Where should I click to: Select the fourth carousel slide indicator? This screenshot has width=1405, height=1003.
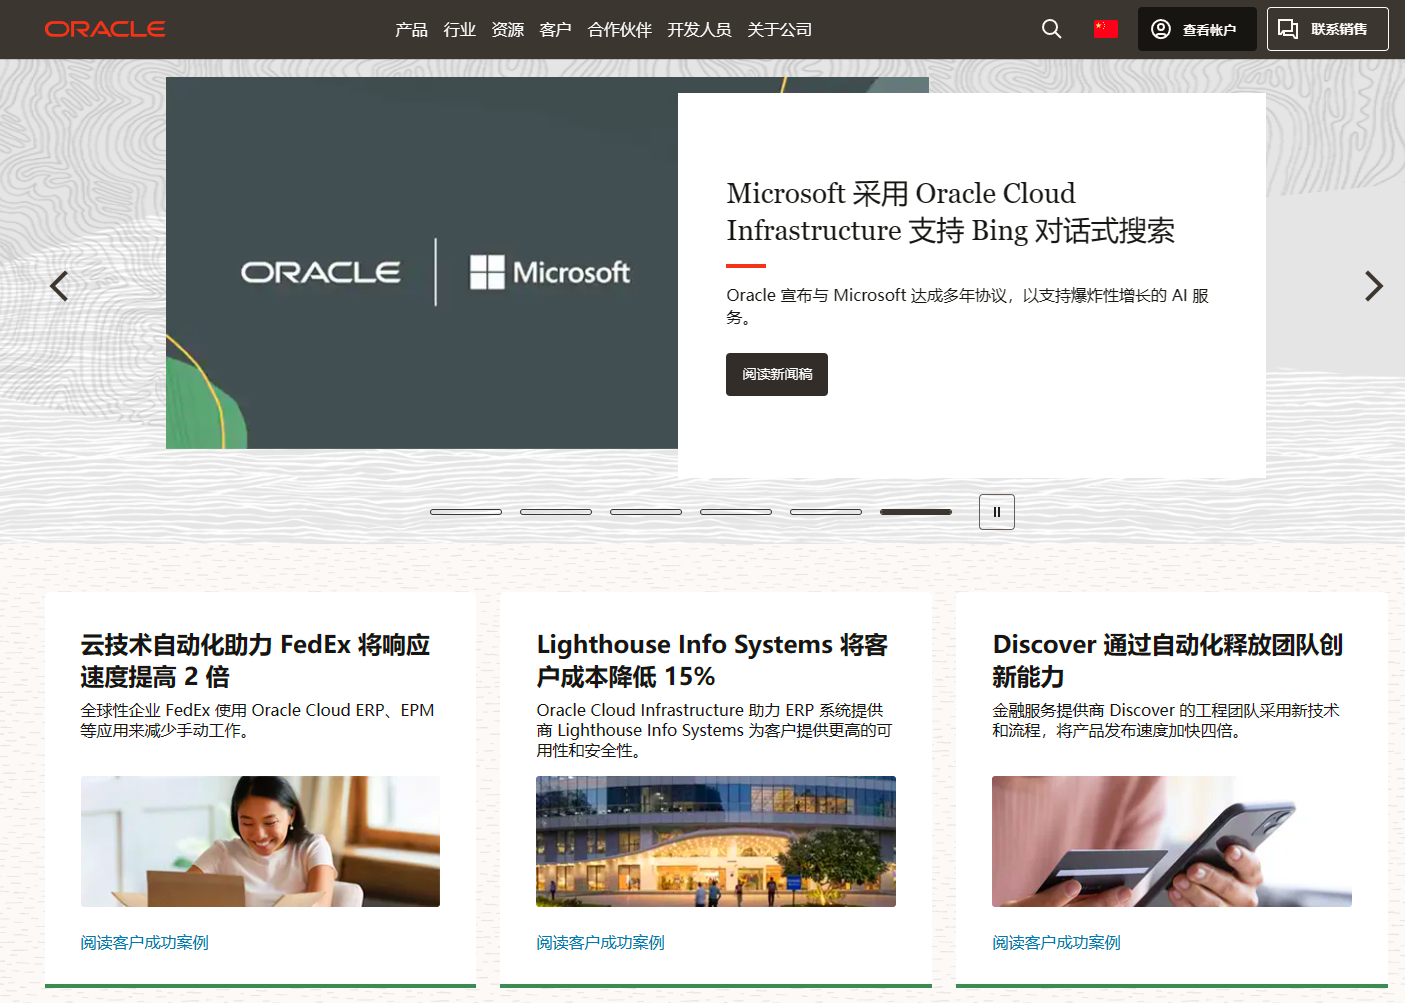(x=736, y=512)
